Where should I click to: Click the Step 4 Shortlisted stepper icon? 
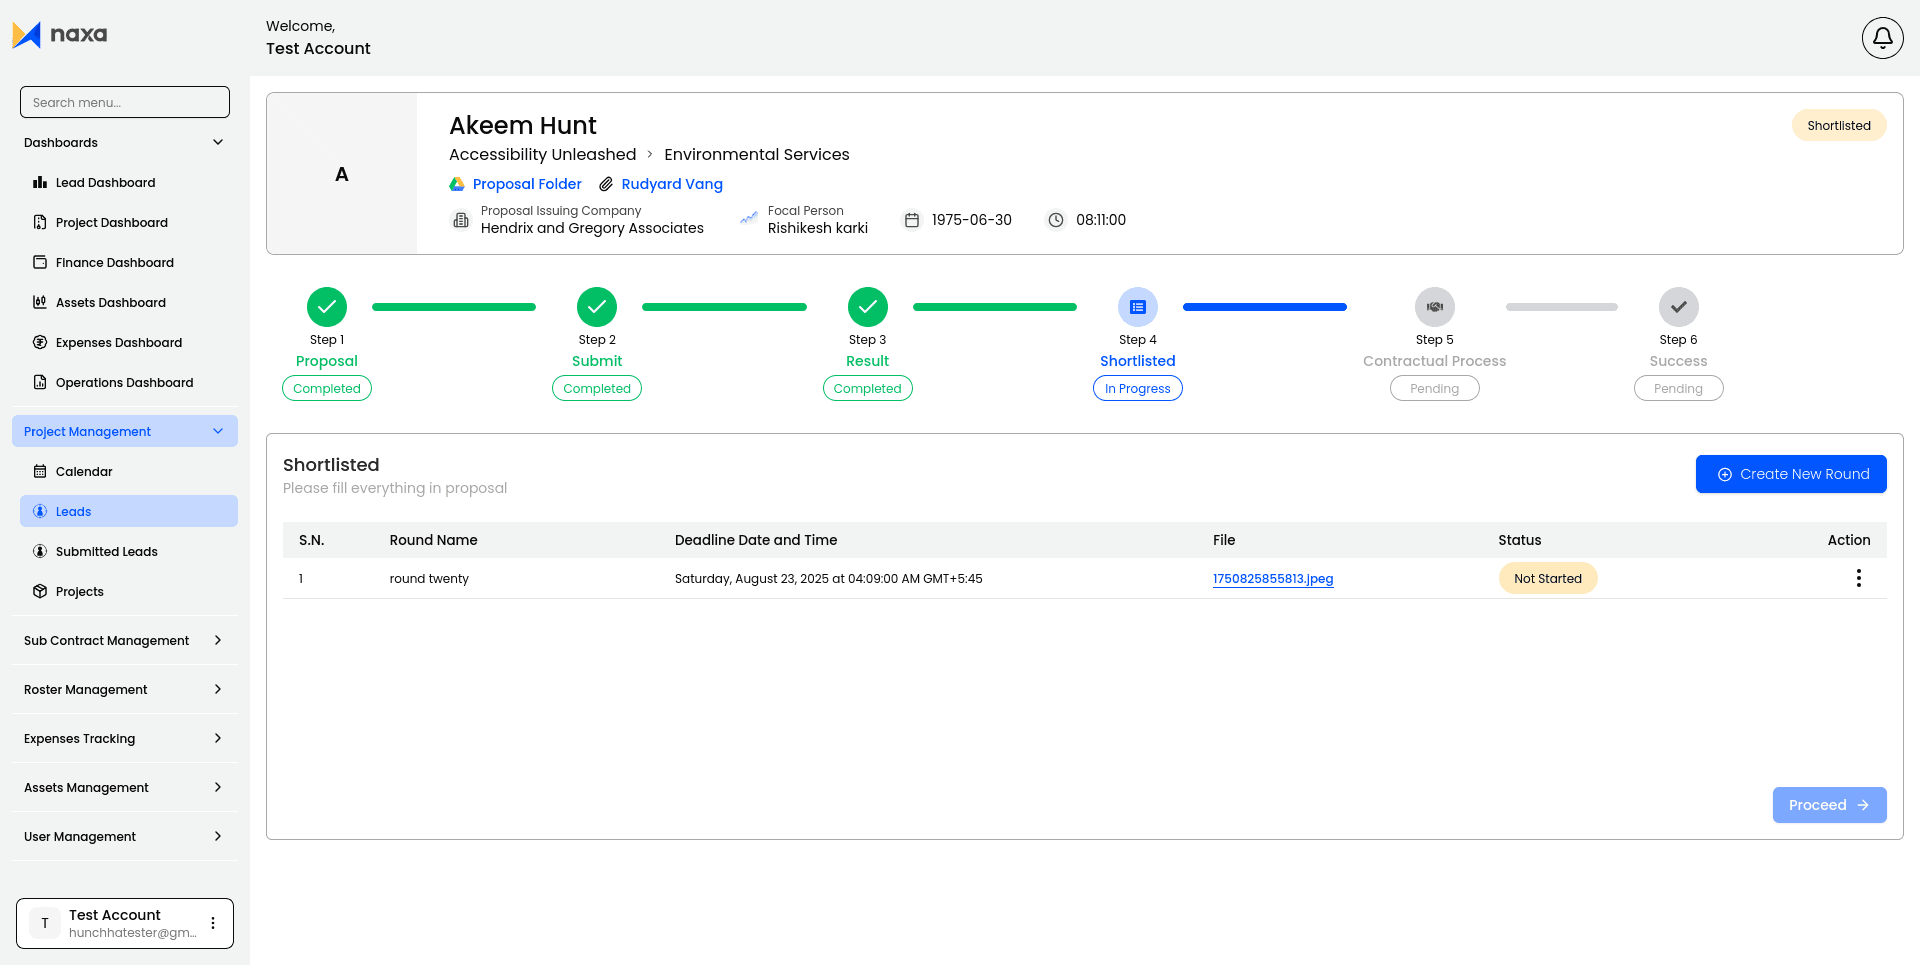[1138, 307]
